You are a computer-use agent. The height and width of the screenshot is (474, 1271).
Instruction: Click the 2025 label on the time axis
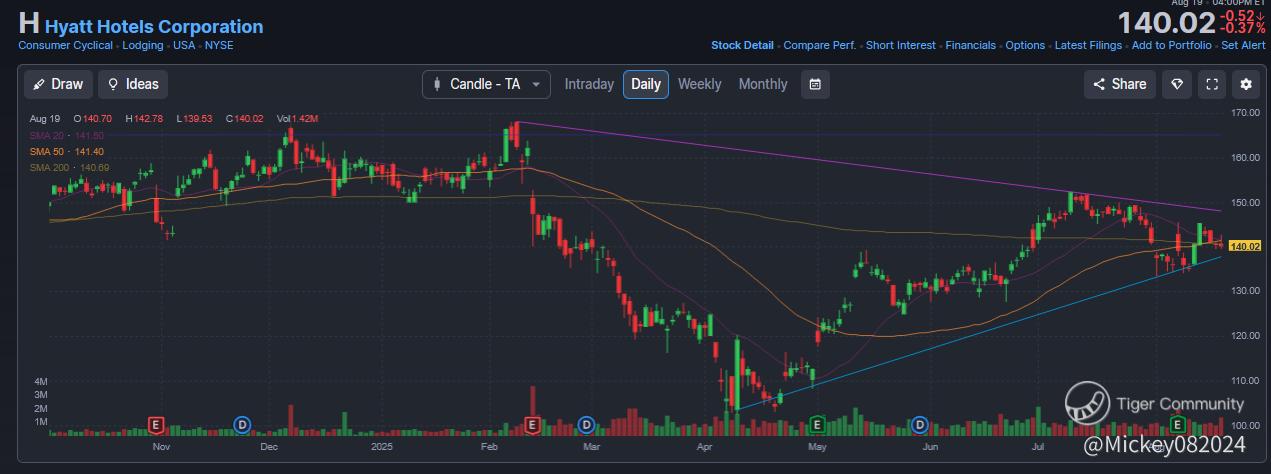point(383,448)
